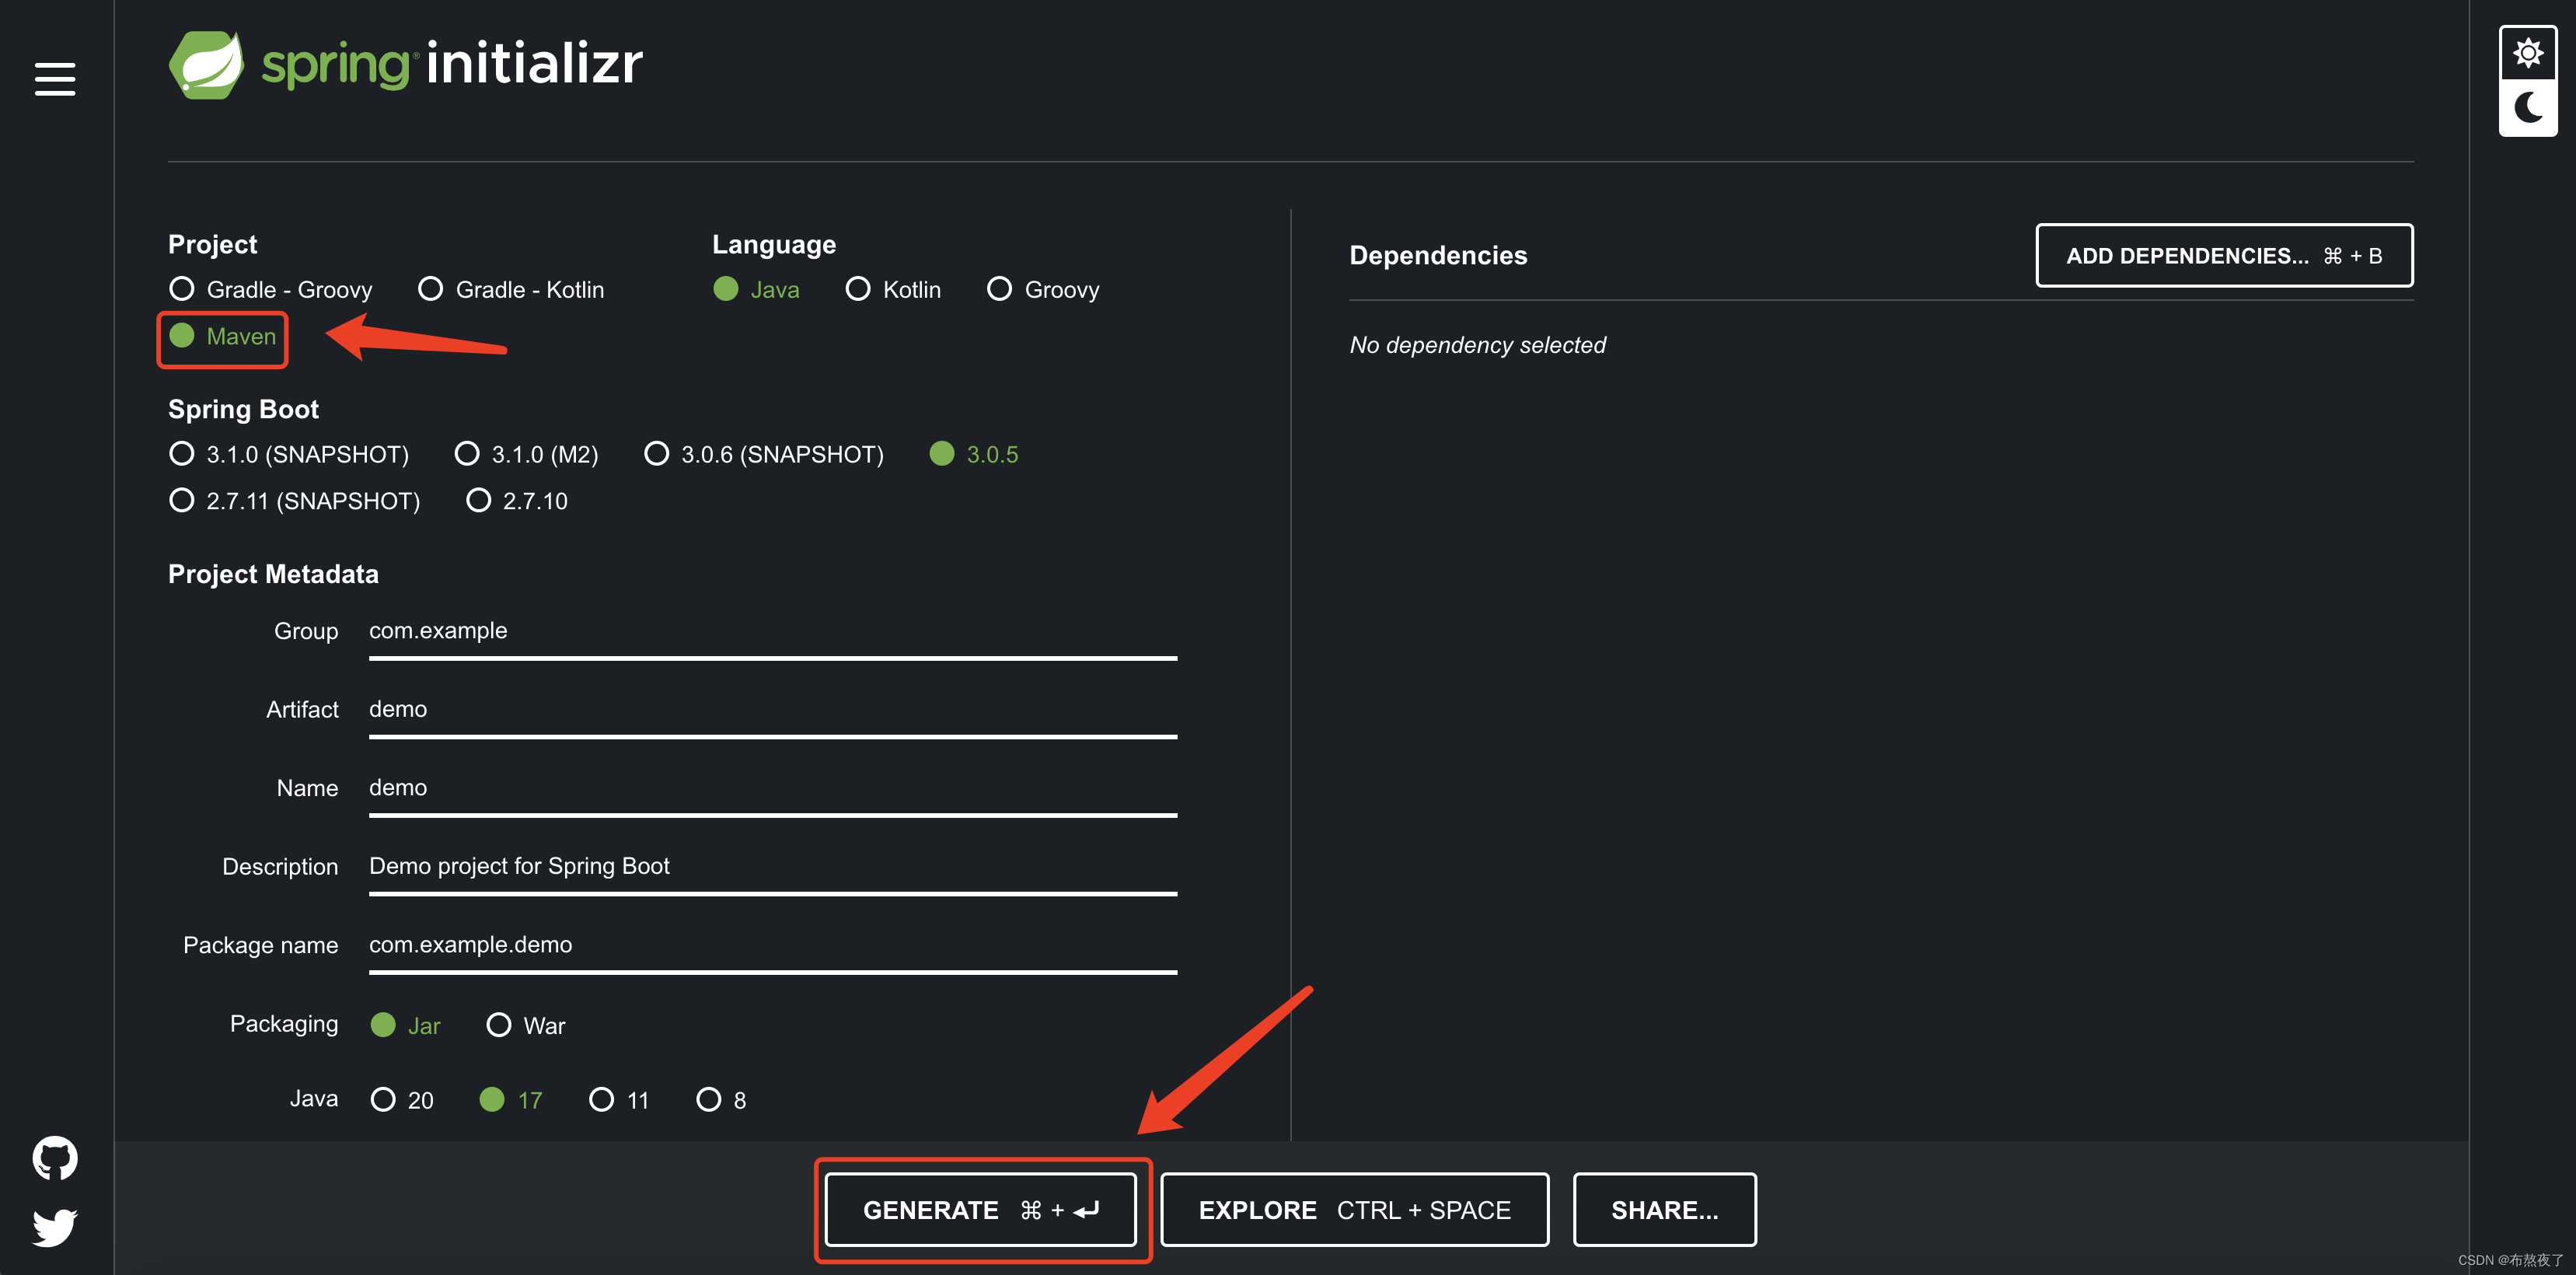Select Spring Boot 3.0.5
The height and width of the screenshot is (1275, 2576).
point(974,455)
